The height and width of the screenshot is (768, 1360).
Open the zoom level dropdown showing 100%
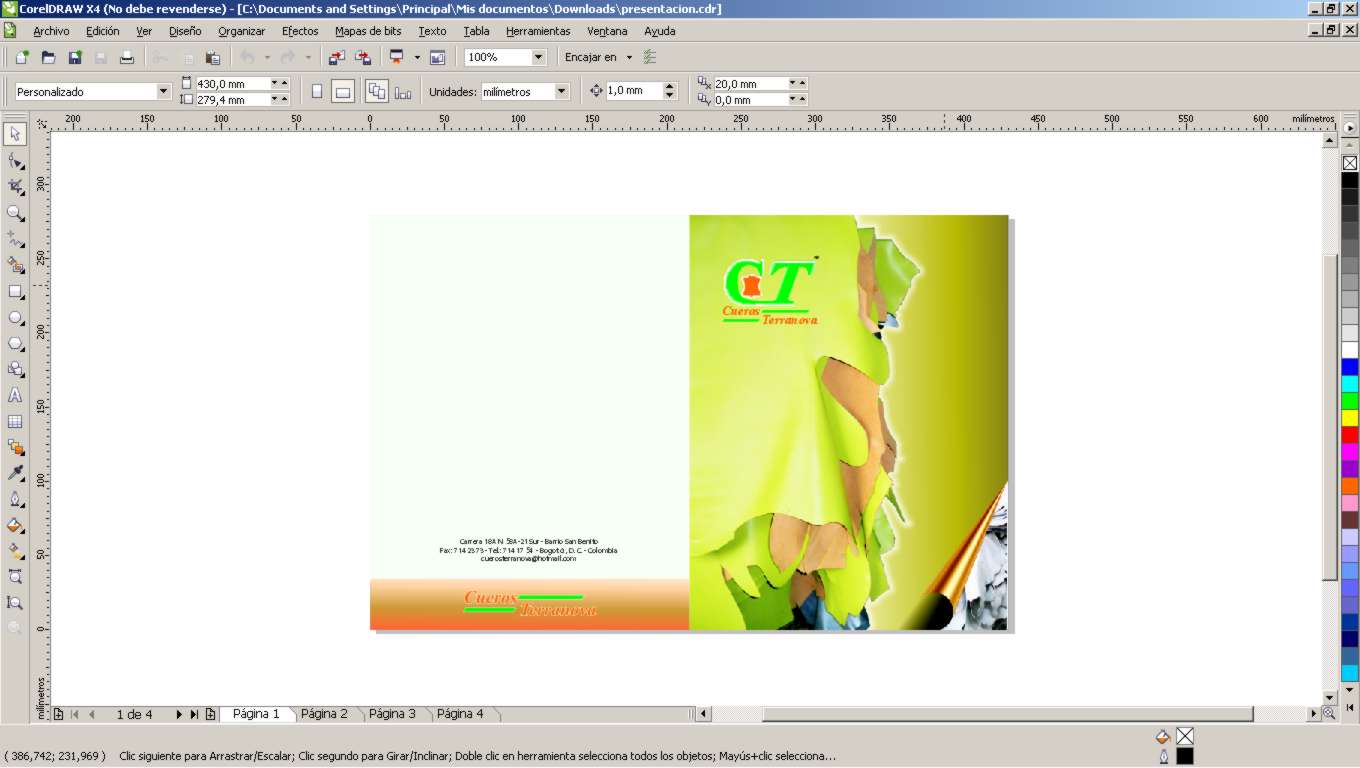[538, 58]
